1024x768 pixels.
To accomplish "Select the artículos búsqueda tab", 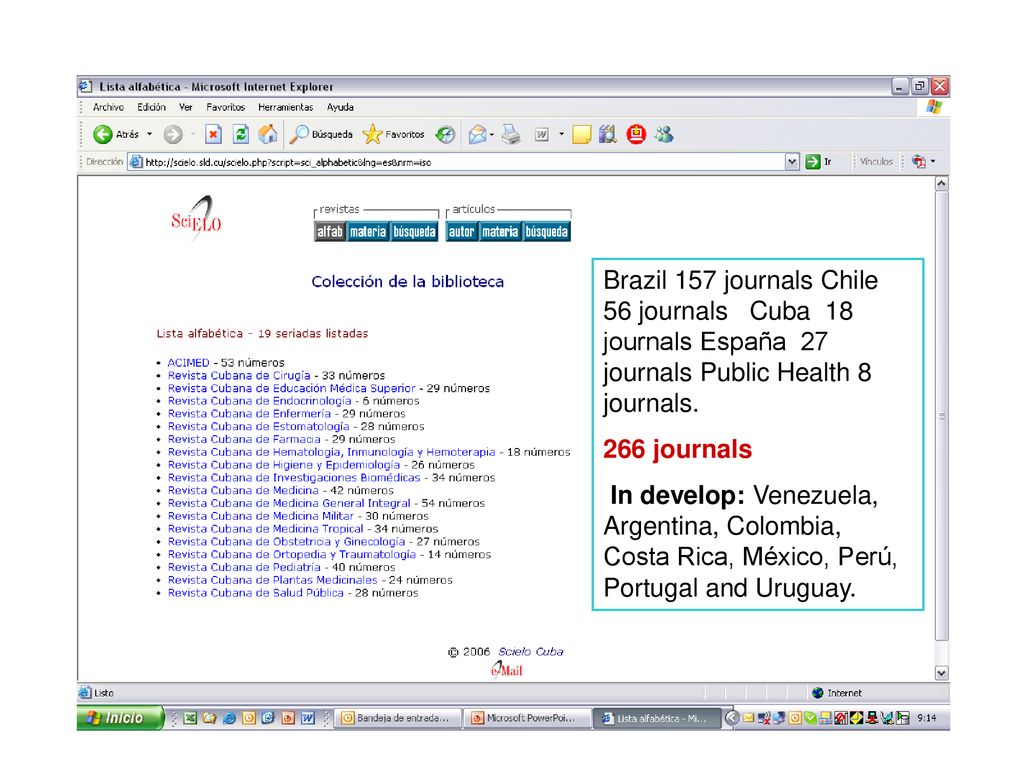I will [x=547, y=232].
